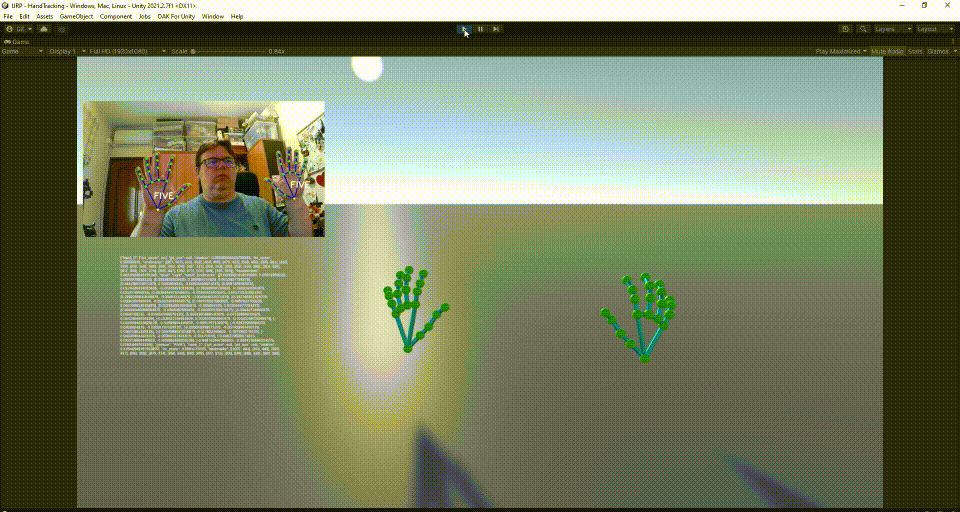Open the Jobs menu
960x512 pixels.
pyautogui.click(x=144, y=17)
